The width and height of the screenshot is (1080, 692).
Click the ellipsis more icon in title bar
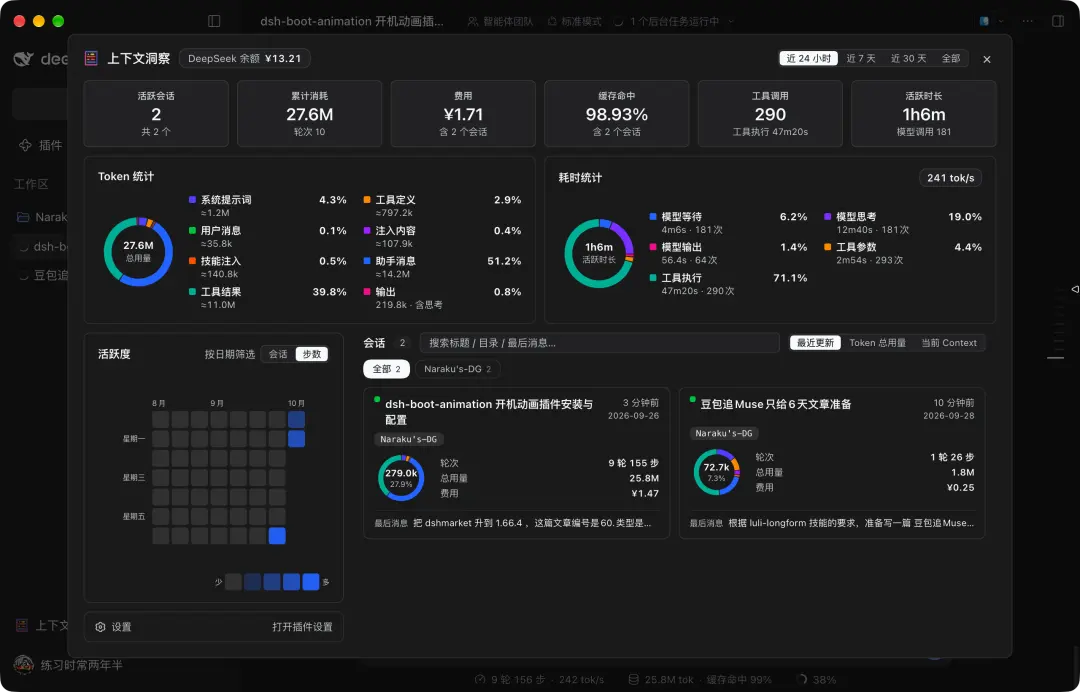(x=1028, y=21)
